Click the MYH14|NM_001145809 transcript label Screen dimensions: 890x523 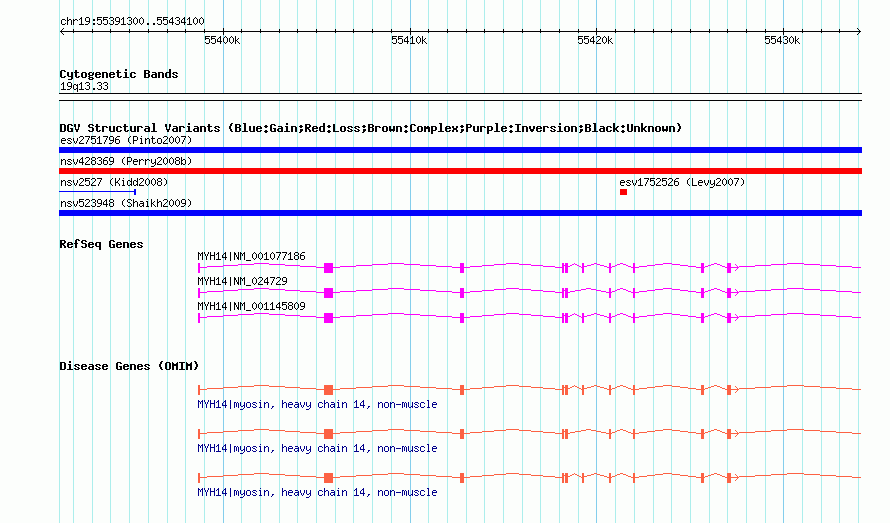coord(251,306)
